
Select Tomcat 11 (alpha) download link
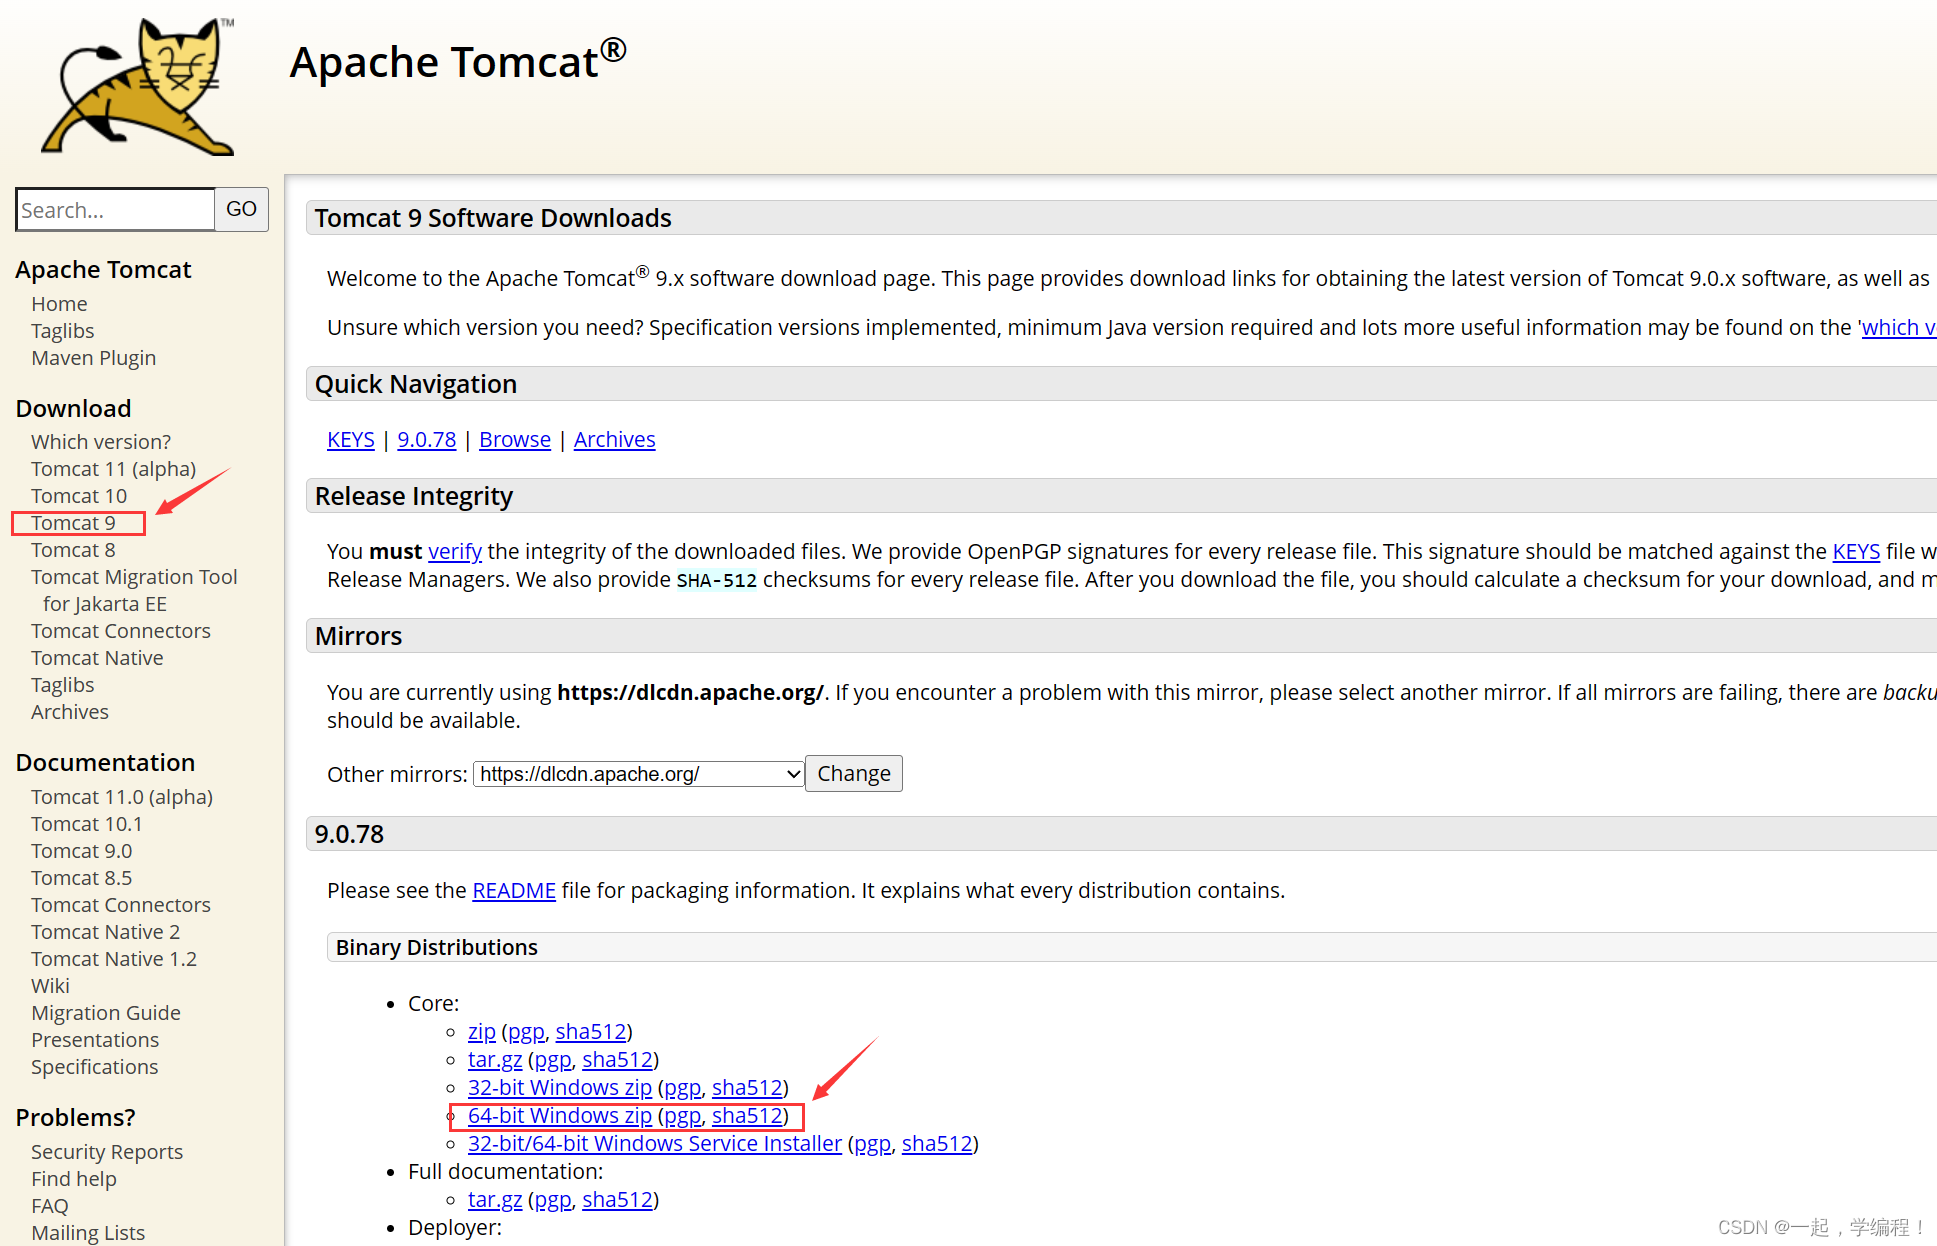113,468
